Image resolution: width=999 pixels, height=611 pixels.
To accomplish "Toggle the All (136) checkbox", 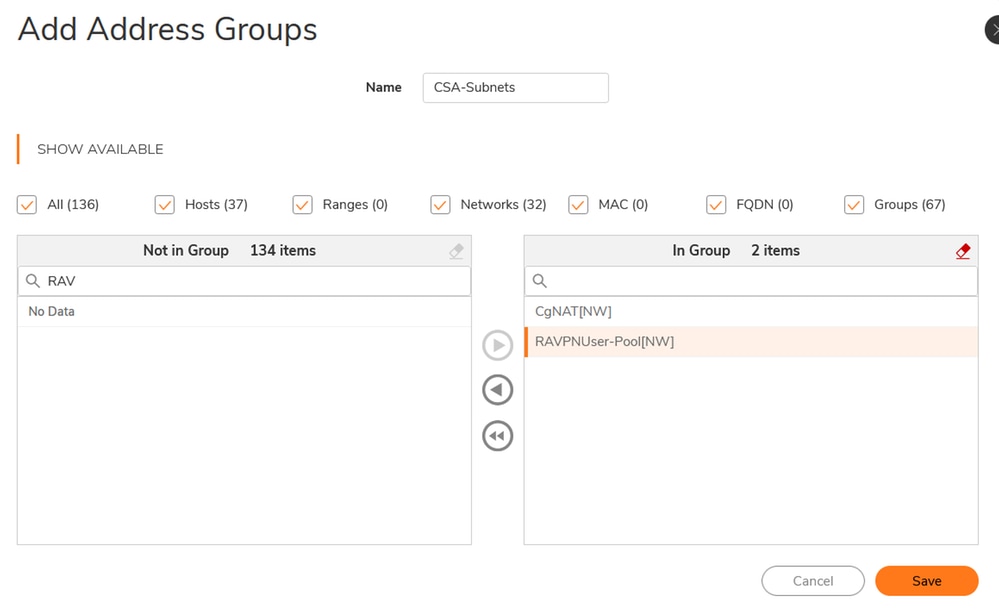I will pyautogui.click(x=27, y=205).
